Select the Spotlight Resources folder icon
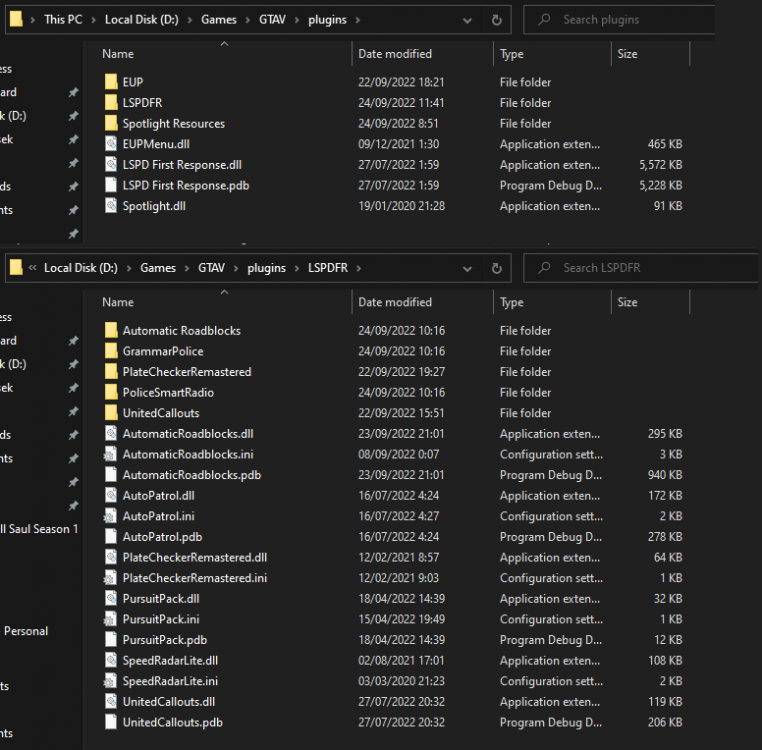Image resolution: width=762 pixels, height=750 pixels. click(x=111, y=123)
